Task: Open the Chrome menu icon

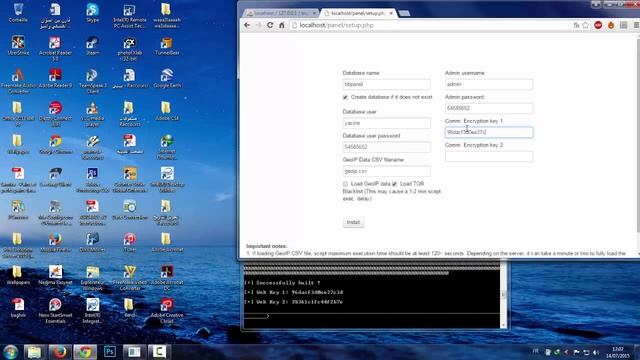Action: click(x=636, y=25)
